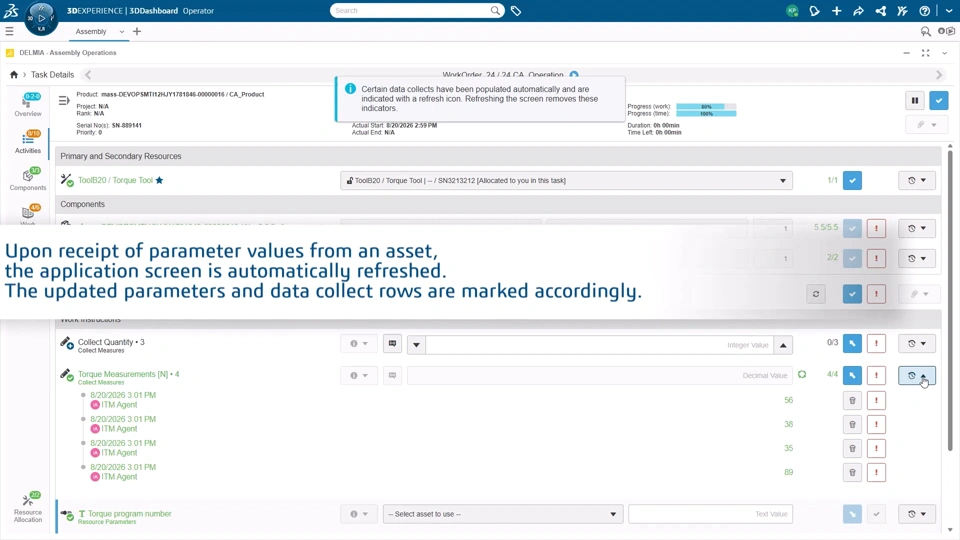Screen dimensions: 960x540
Task: Increment Collect Quantity with up arrow
Action: pyautogui.click(x=783, y=345)
